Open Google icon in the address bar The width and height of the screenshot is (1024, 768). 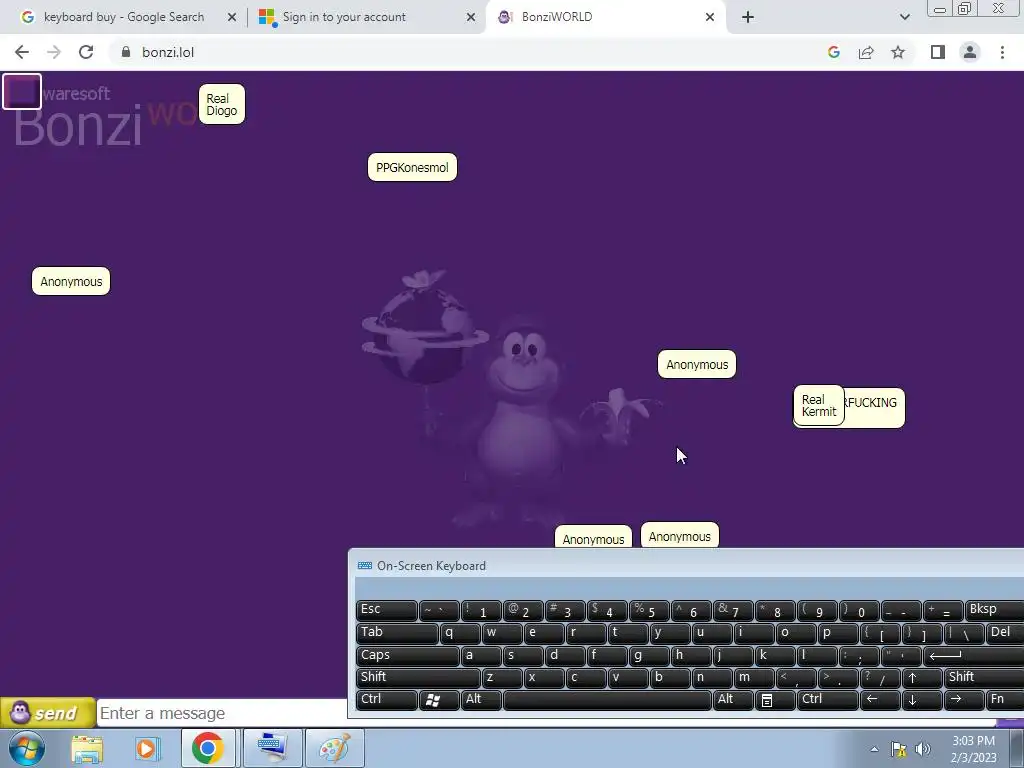pos(833,52)
